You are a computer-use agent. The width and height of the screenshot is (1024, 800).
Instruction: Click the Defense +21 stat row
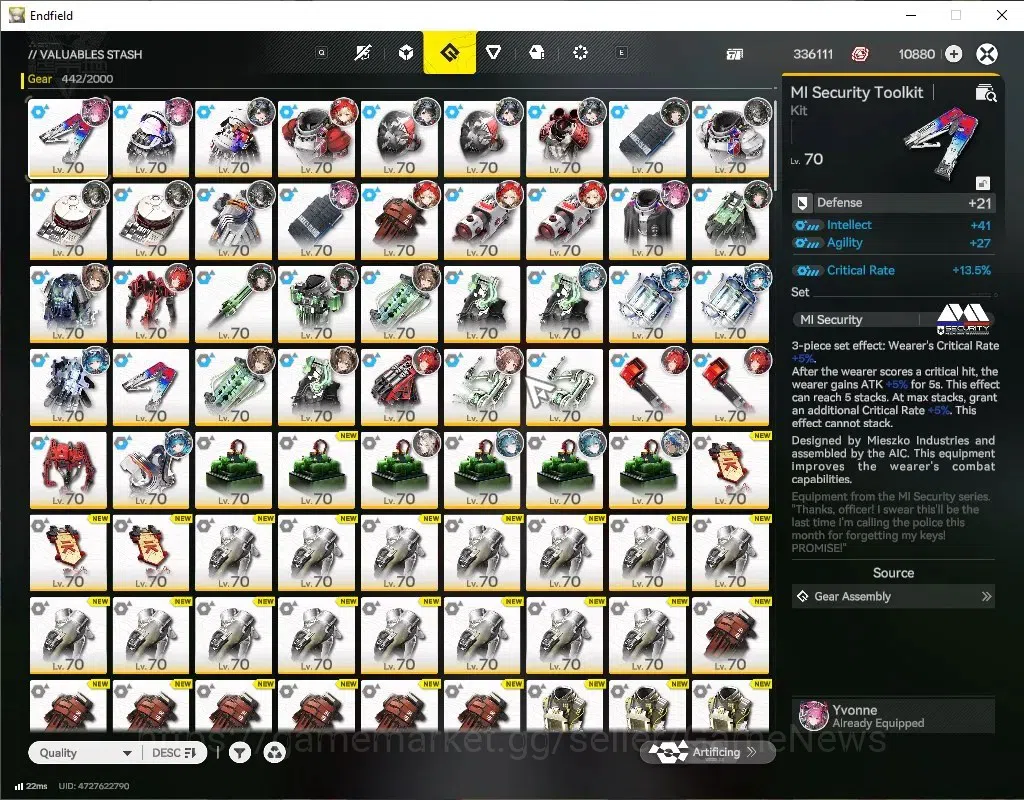[893, 203]
